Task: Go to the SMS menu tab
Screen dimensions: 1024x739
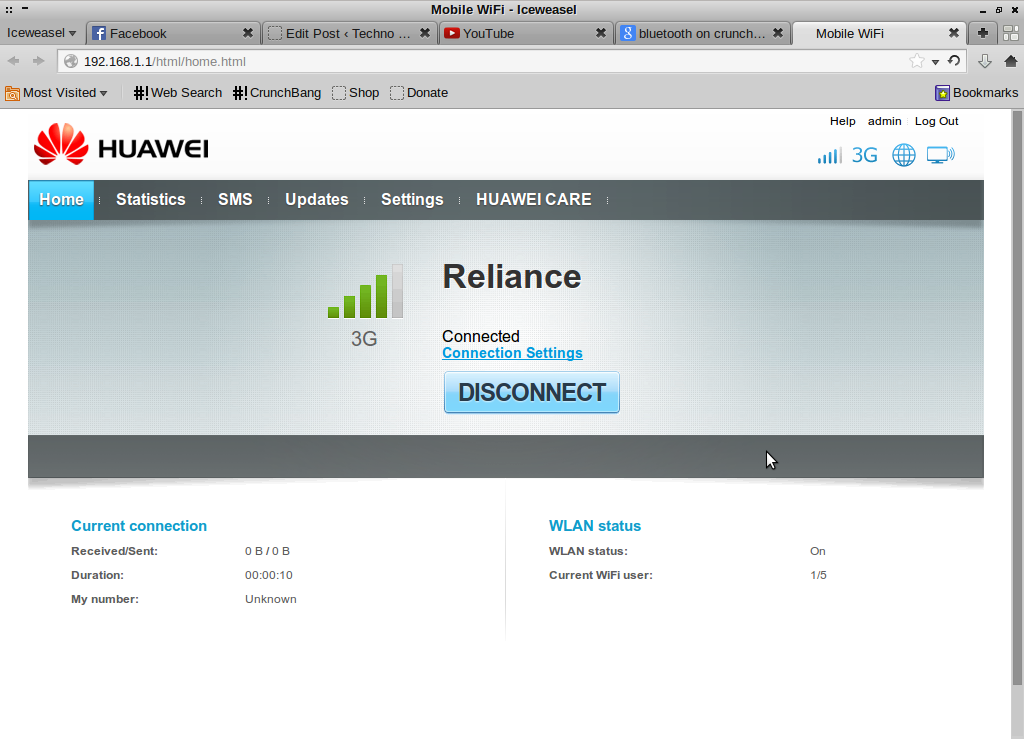Action: coord(235,200)
